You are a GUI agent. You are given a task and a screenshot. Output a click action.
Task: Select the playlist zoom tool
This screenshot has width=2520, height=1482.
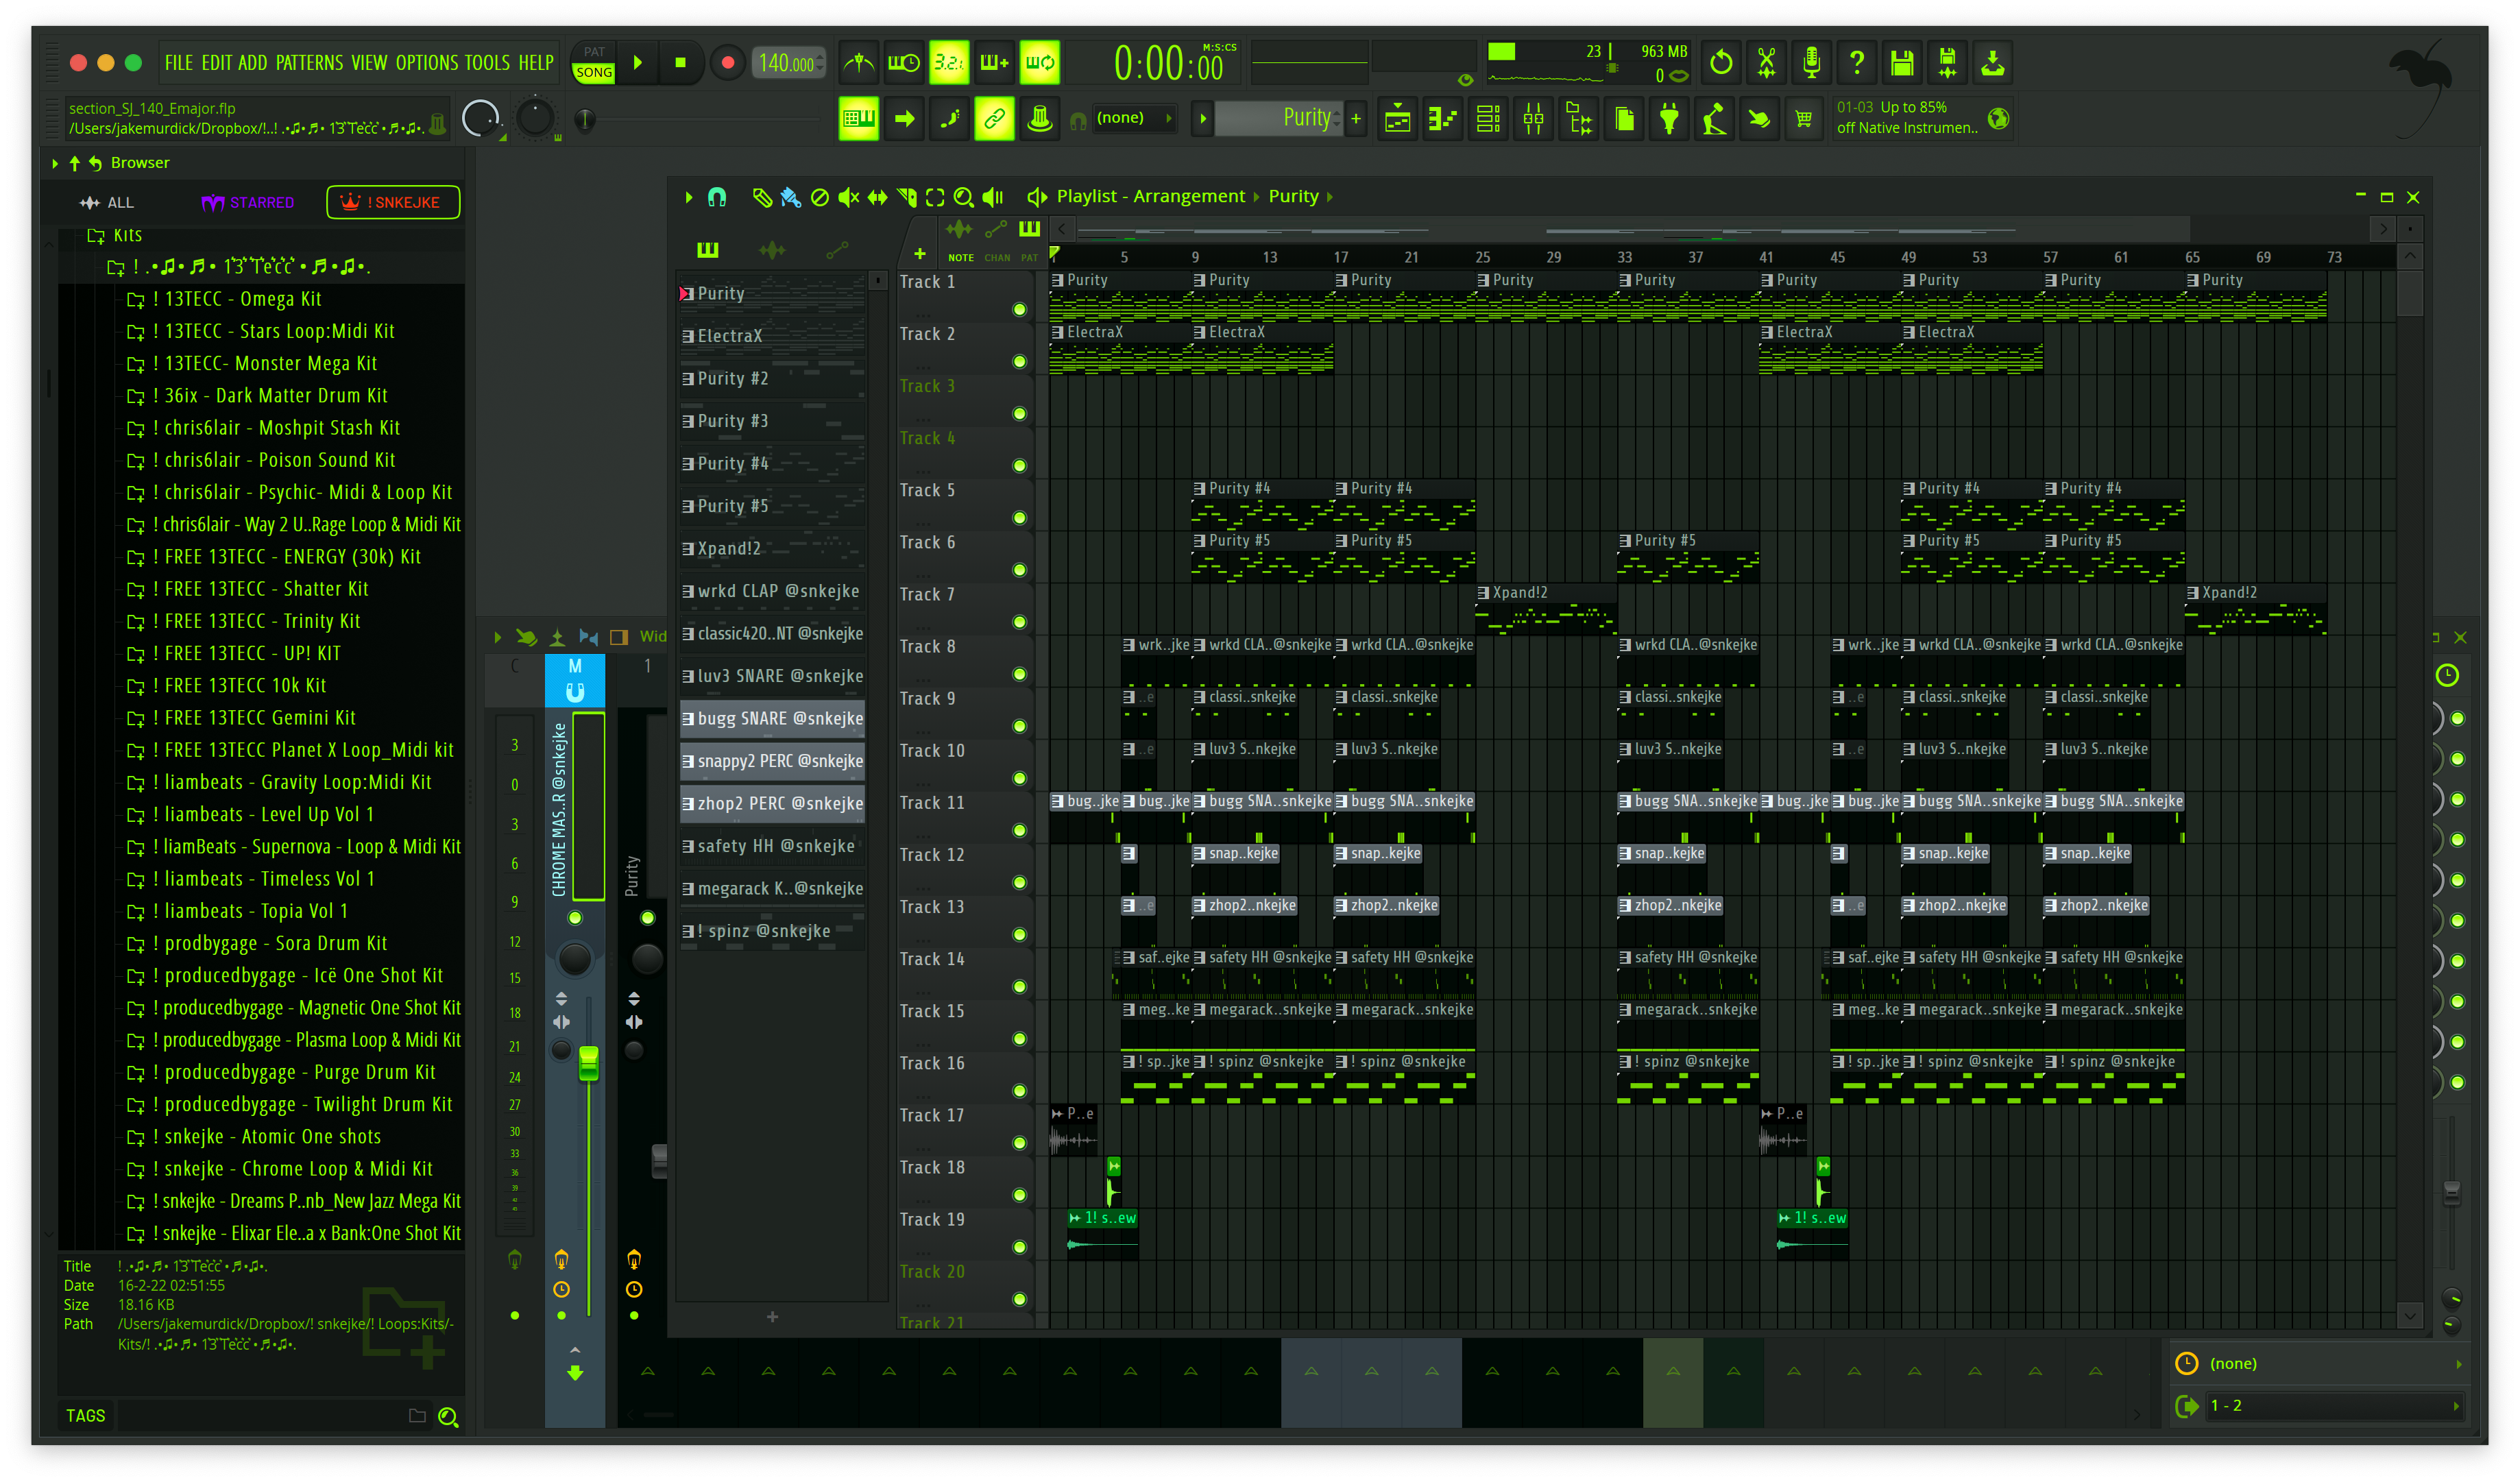(x=963, y=197)
